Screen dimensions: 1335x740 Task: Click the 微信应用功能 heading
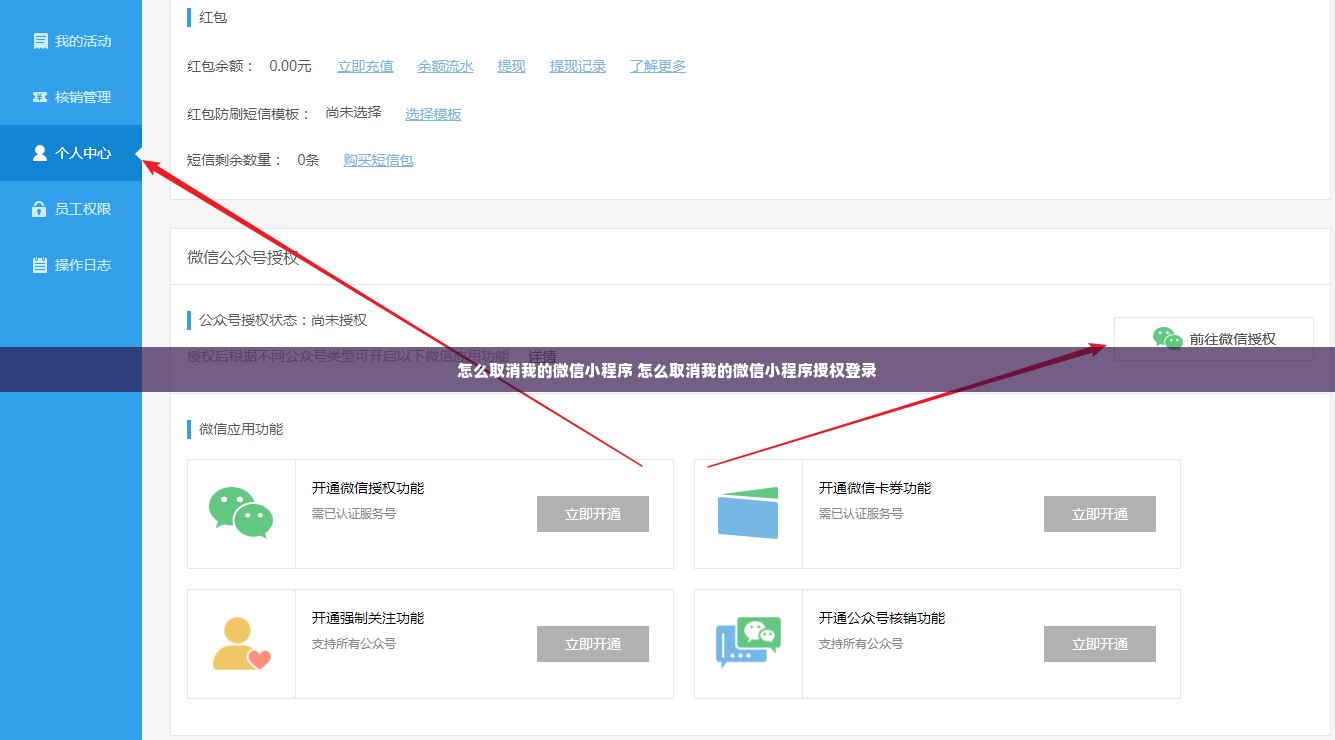coord(241,429)
